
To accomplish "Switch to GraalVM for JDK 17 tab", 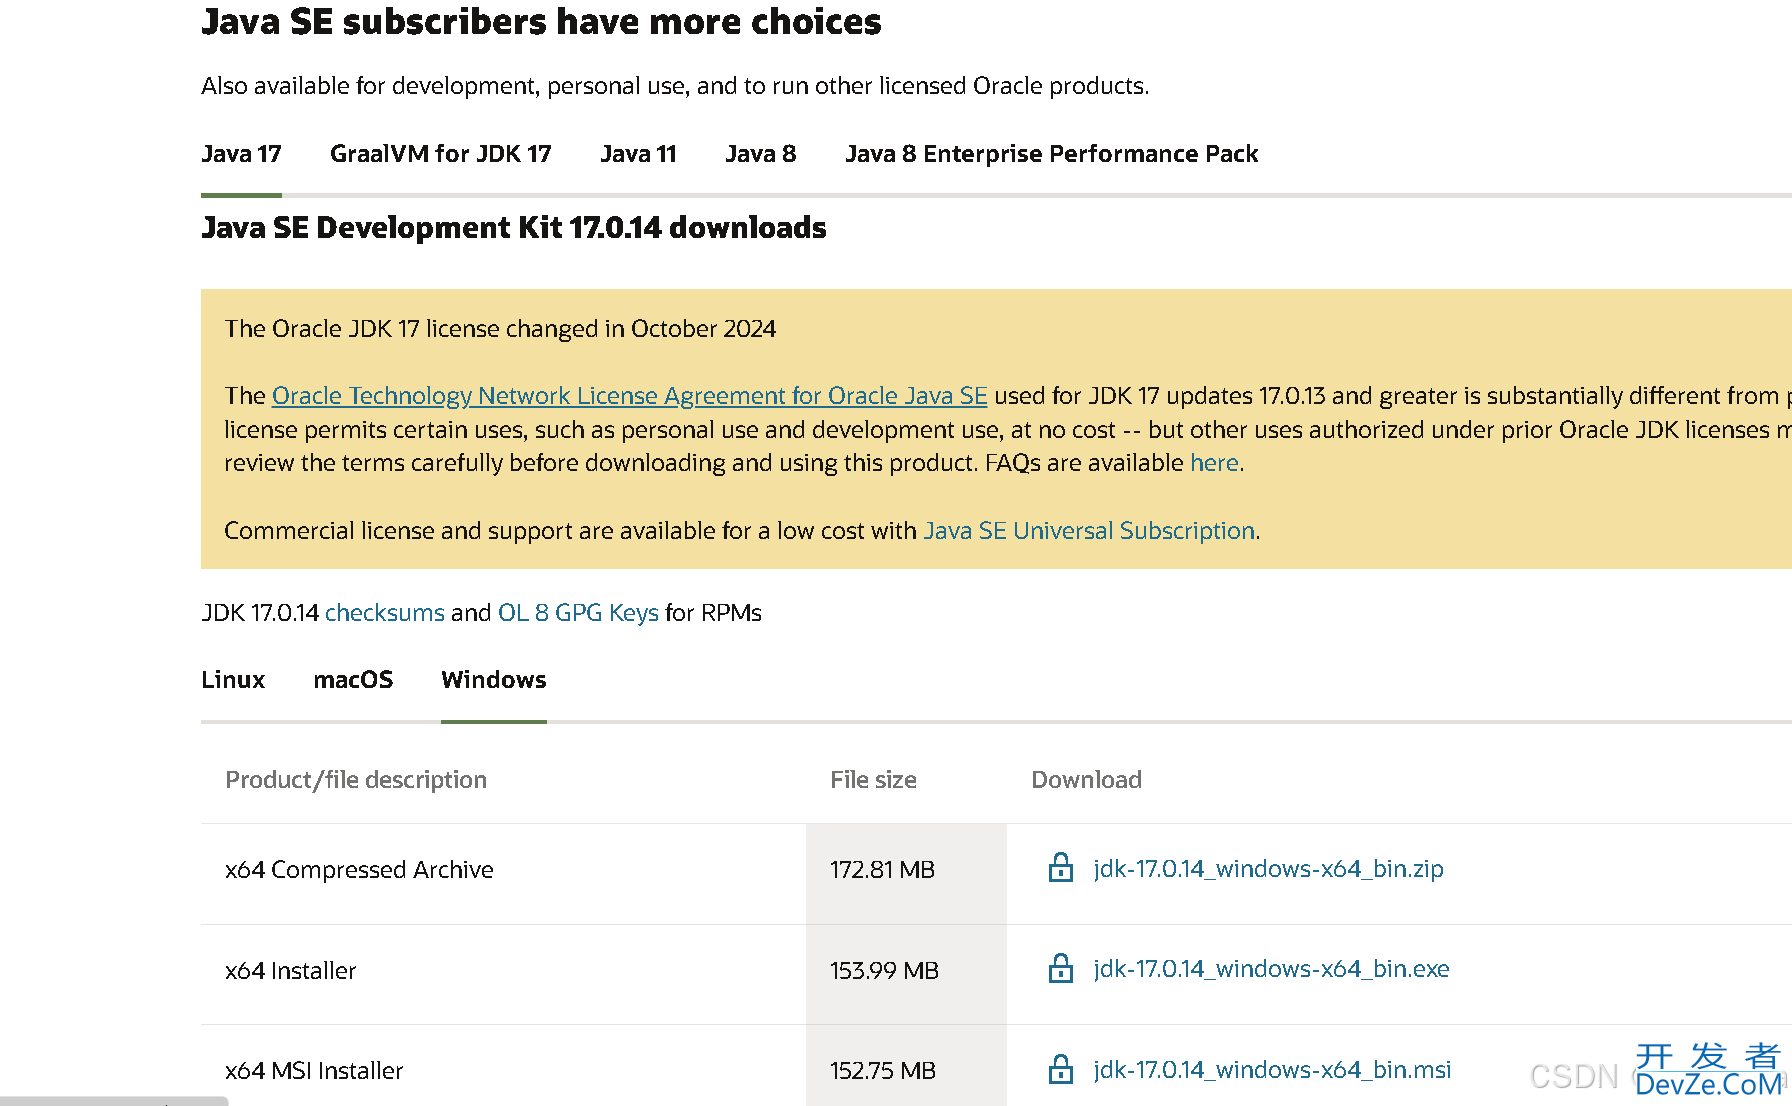I will (x=441, y=154).
